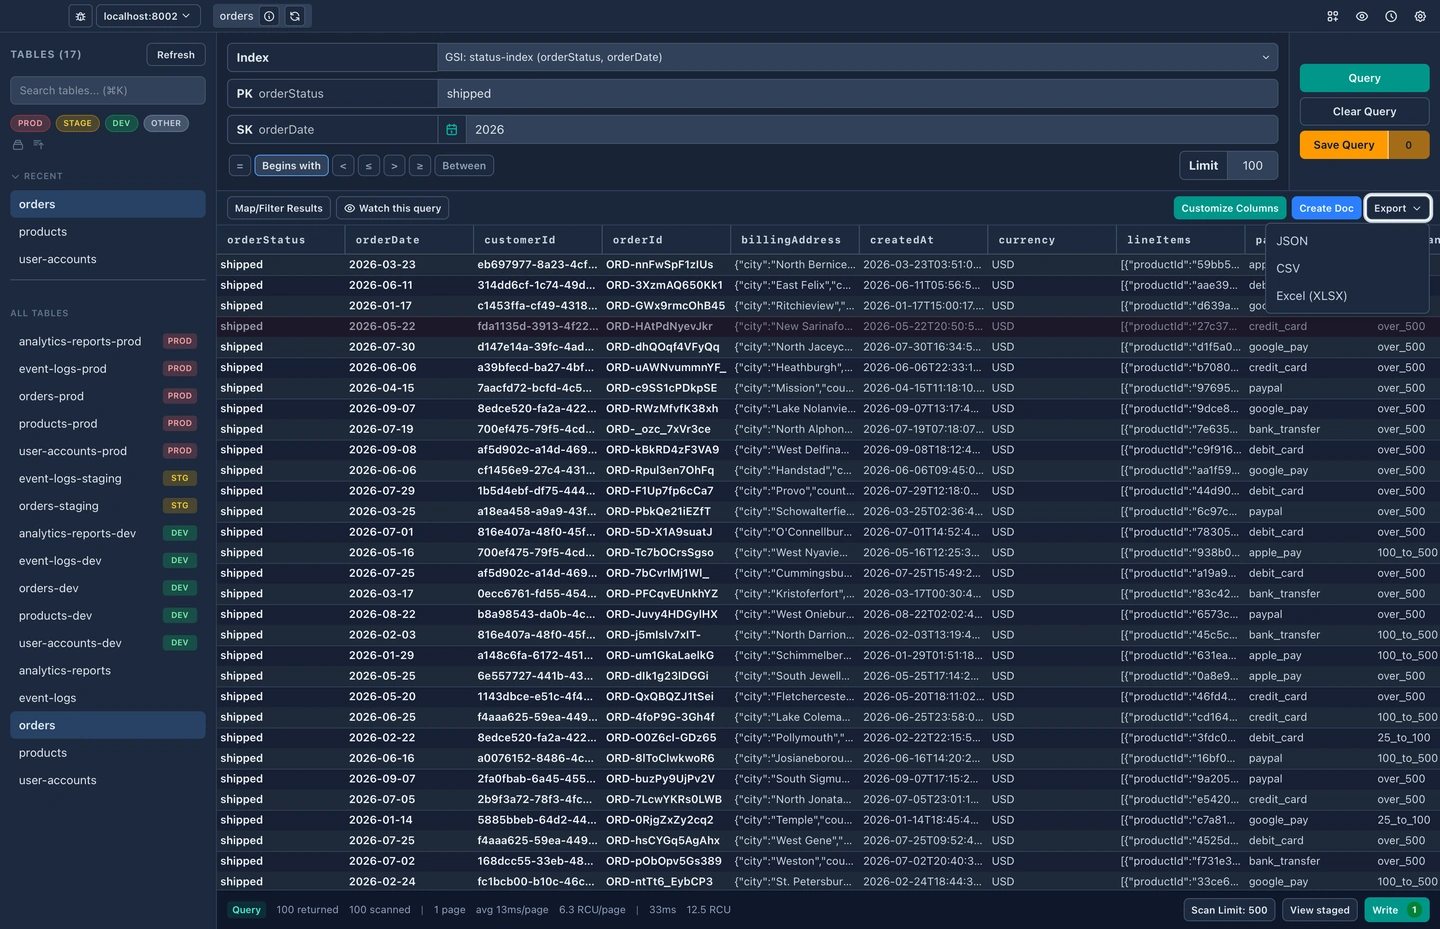Click calendar icon in SK orderDate field
Viewport: 1440px width, 929px height.
tap(452, 130)
